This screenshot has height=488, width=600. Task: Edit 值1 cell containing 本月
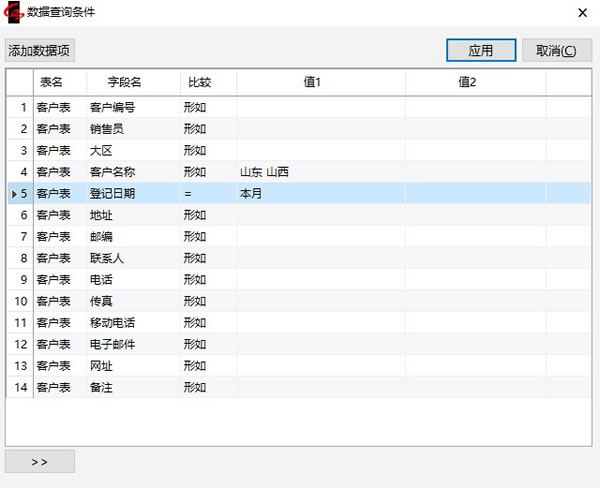pos(320,194)
